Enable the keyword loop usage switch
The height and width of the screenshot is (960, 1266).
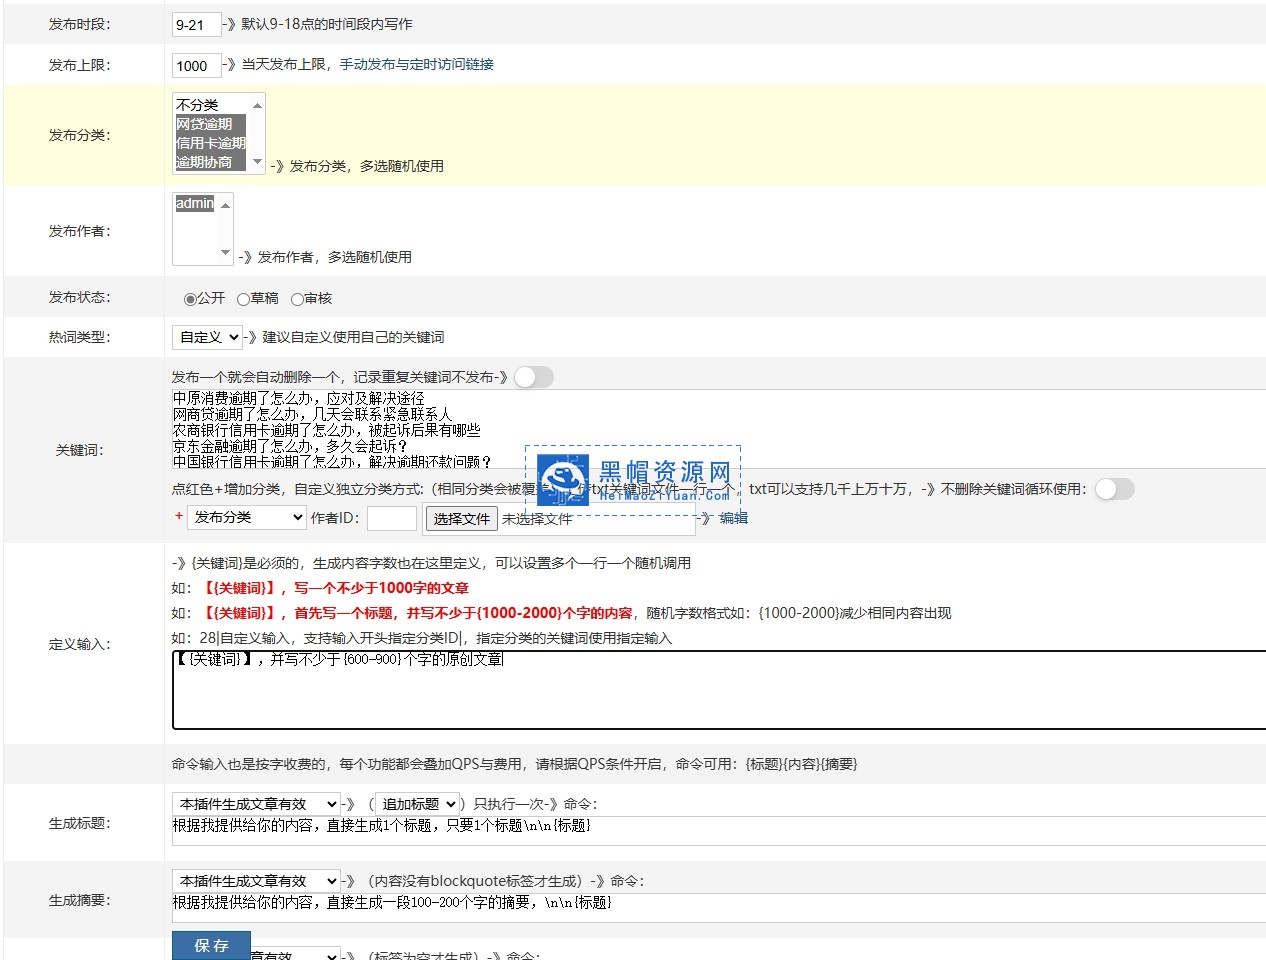pyautogui.click(x=1114, y=489)
